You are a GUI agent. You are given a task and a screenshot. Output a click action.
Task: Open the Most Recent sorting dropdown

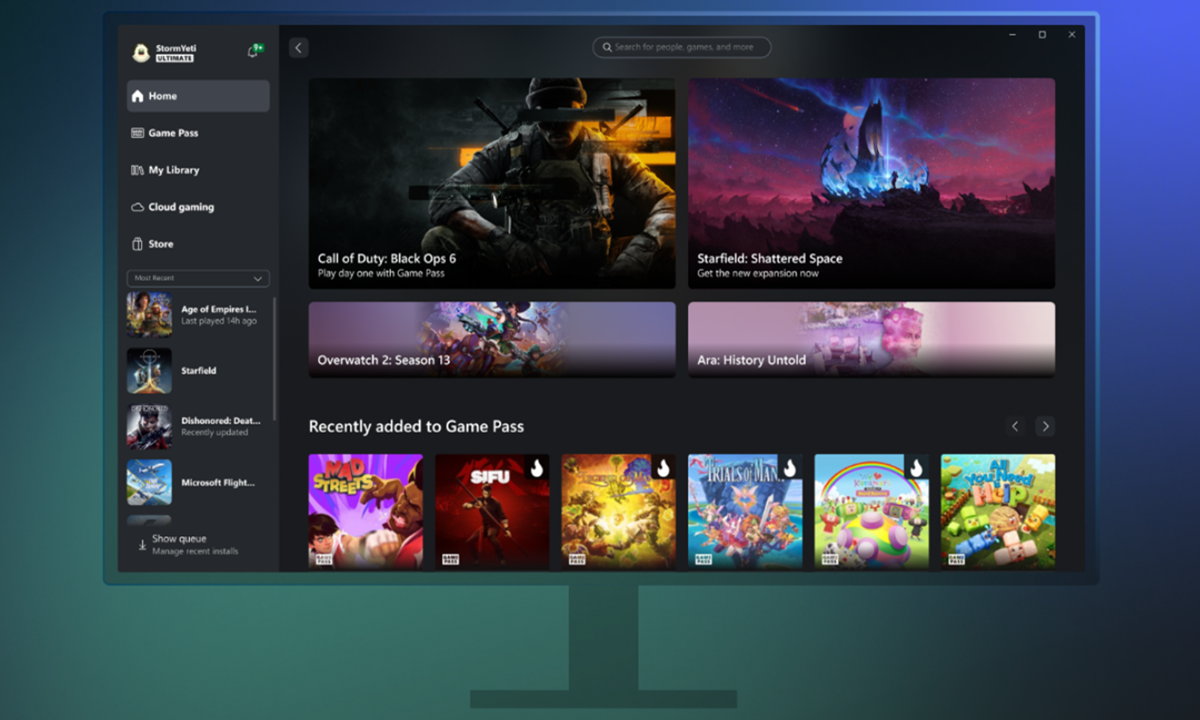[197, 278]
